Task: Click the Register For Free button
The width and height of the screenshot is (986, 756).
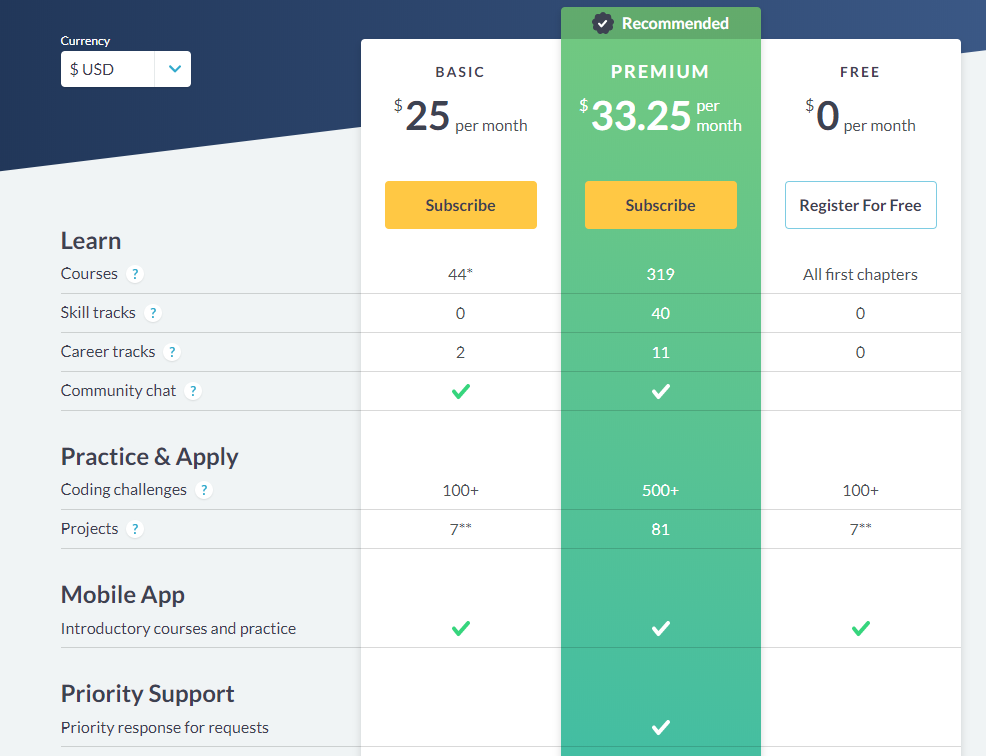Action: tap(861, 205)
